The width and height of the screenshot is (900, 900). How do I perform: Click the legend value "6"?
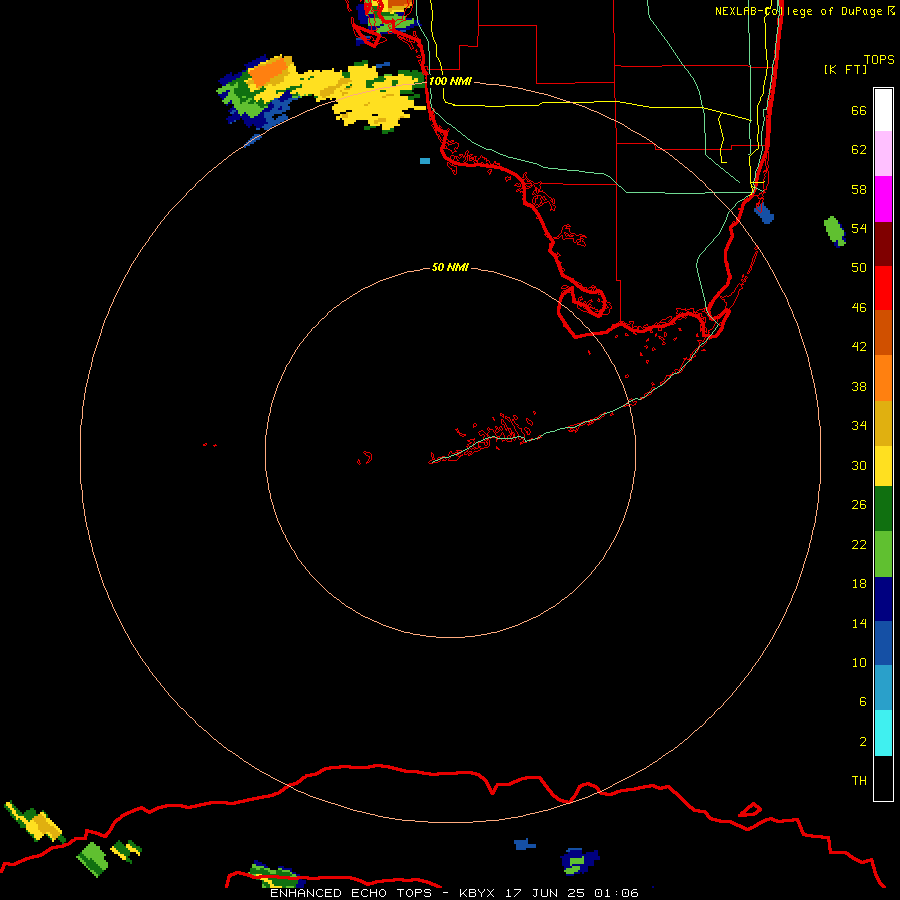point(862,702)
